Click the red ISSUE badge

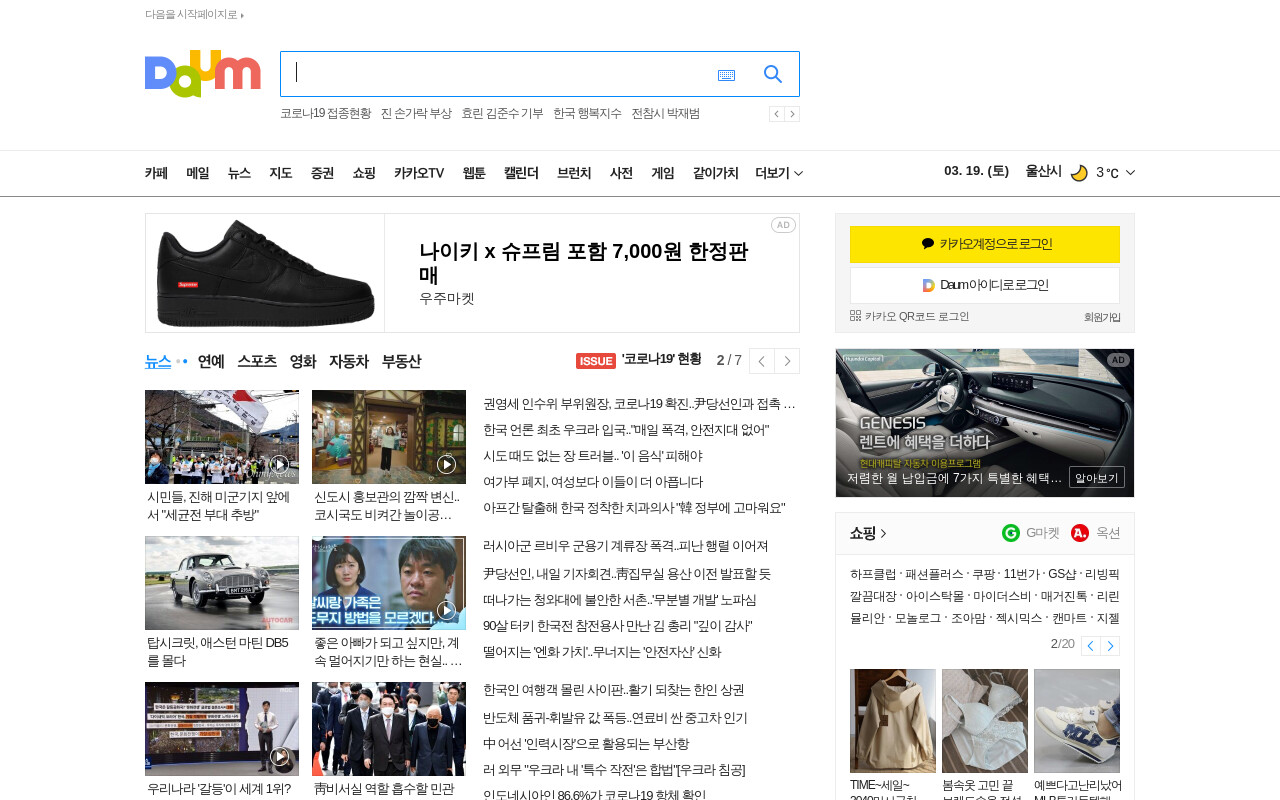click(596, 361)
